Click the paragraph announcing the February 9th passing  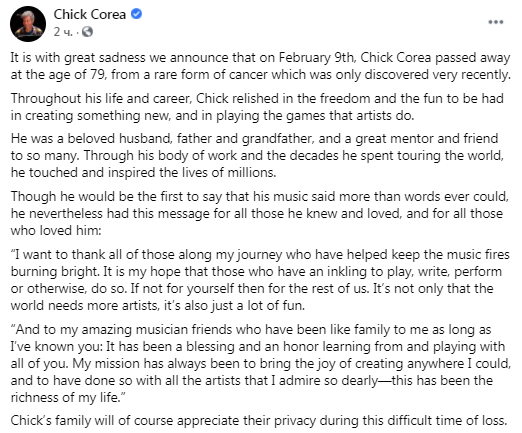pyautogui.click(x=260, y=66)
